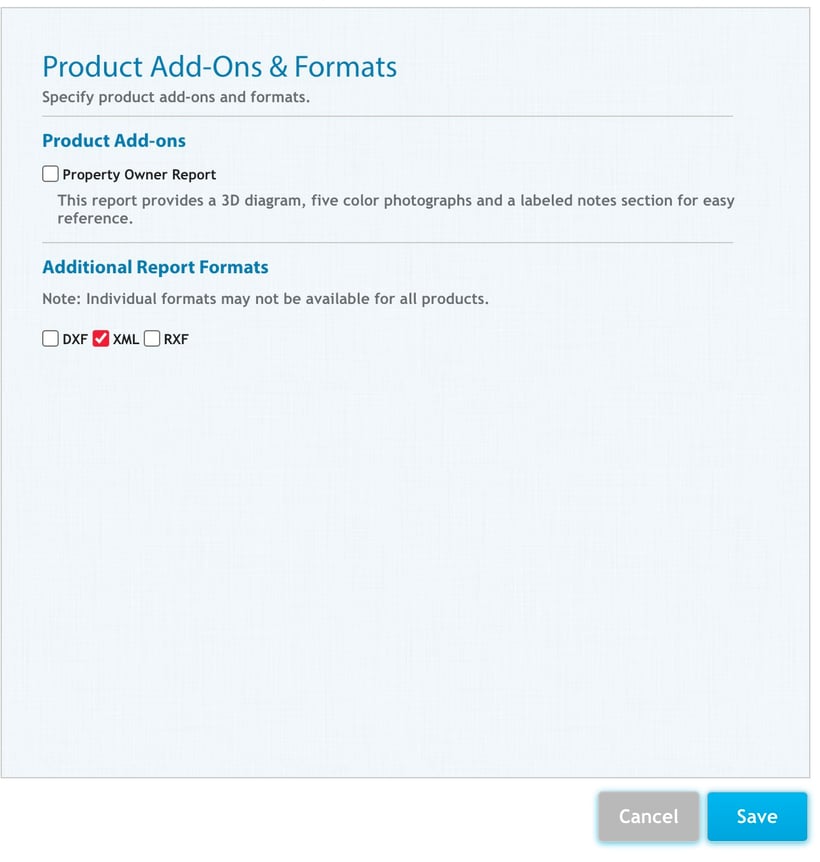Cancel changes to report formats
This screenshot has width=820, height=862.
648,817
